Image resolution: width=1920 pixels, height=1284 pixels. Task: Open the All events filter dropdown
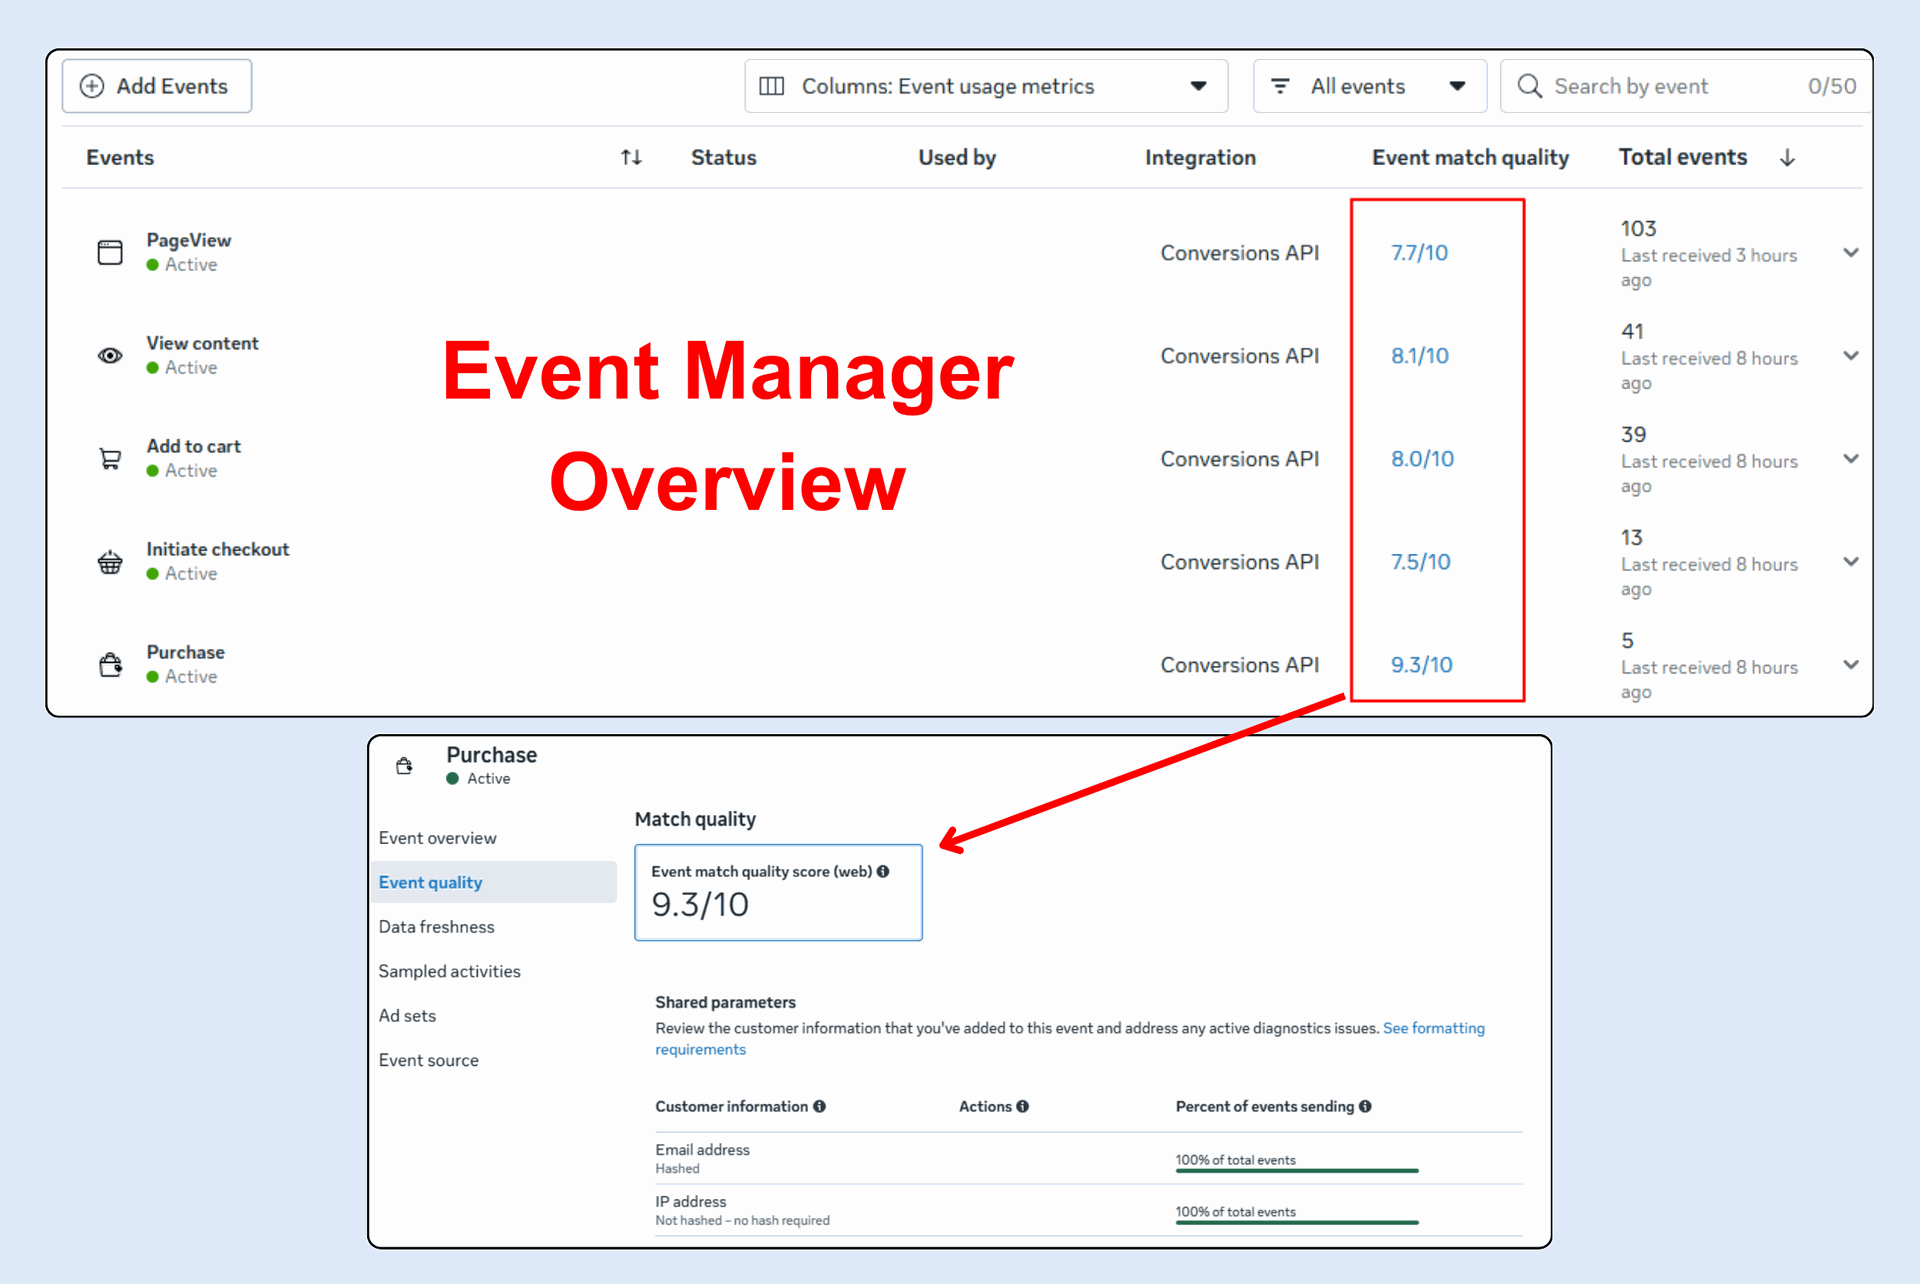tap(1368, 86)
